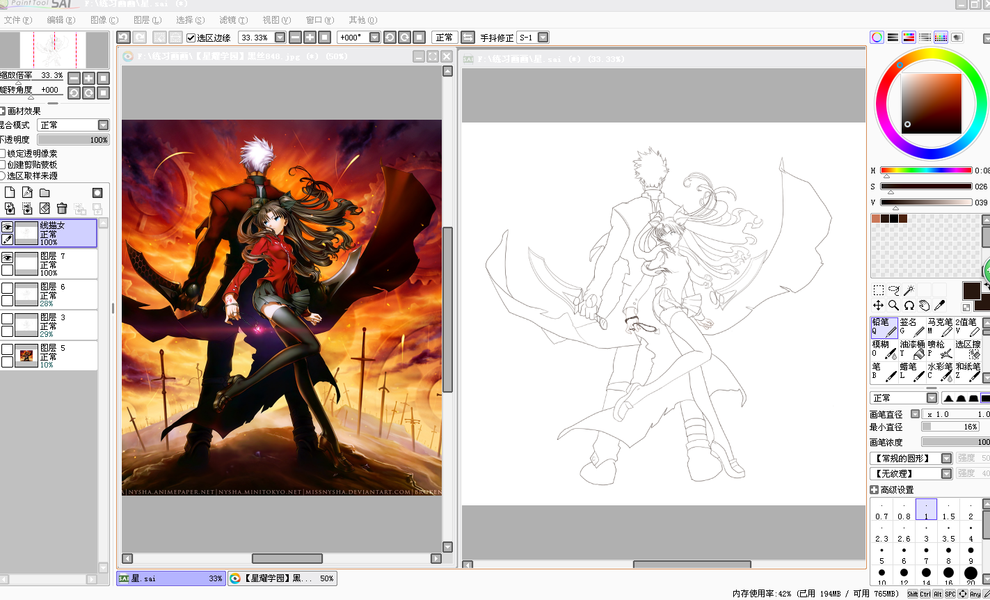Open the 视图 menu
Image resolution: width=990 pixels, height=600 pixels.
(x=277, y=20)
